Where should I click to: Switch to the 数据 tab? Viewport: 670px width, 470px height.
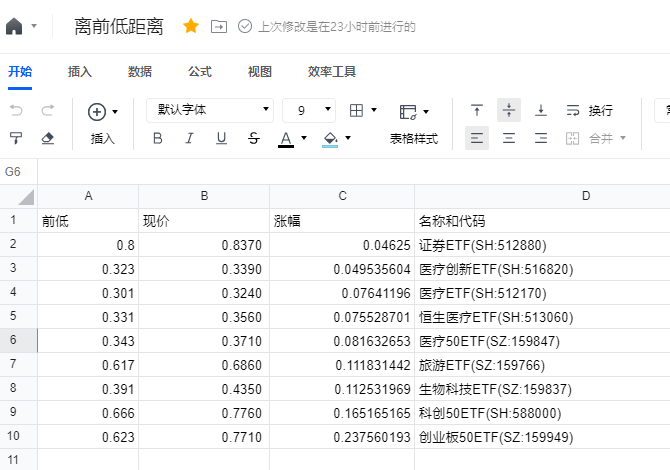point(140,72)
